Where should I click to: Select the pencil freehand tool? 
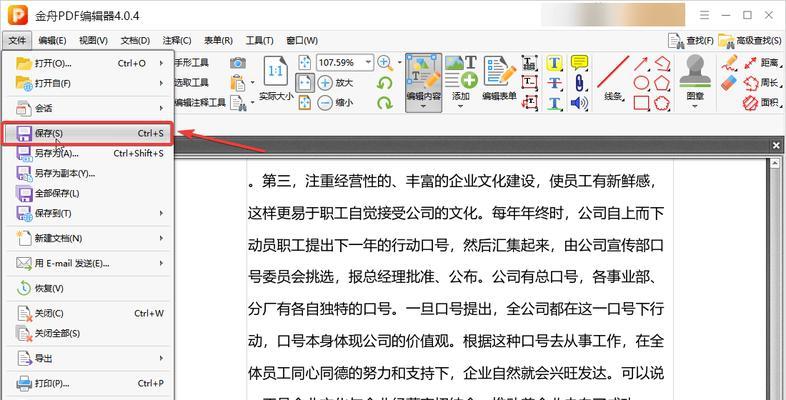(x=729, y=63)
